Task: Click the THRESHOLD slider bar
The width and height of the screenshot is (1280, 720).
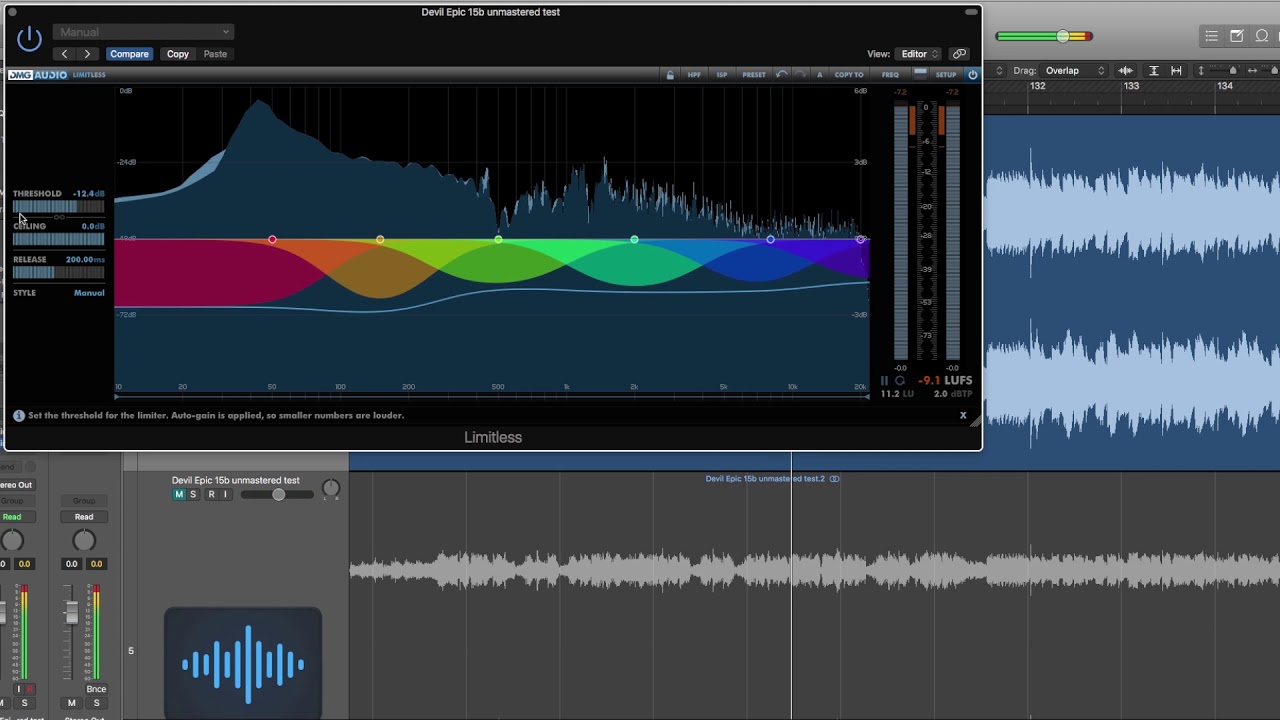Action: click(x=58, y=207)
